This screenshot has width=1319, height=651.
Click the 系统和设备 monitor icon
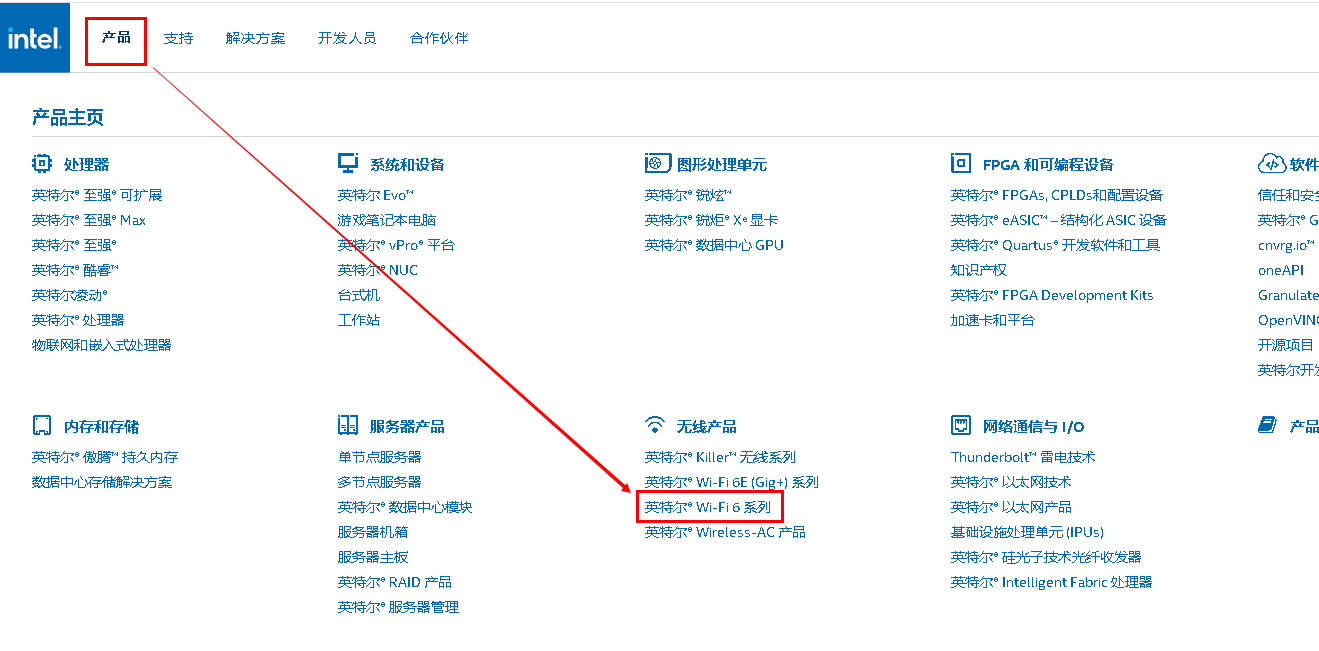348,164
